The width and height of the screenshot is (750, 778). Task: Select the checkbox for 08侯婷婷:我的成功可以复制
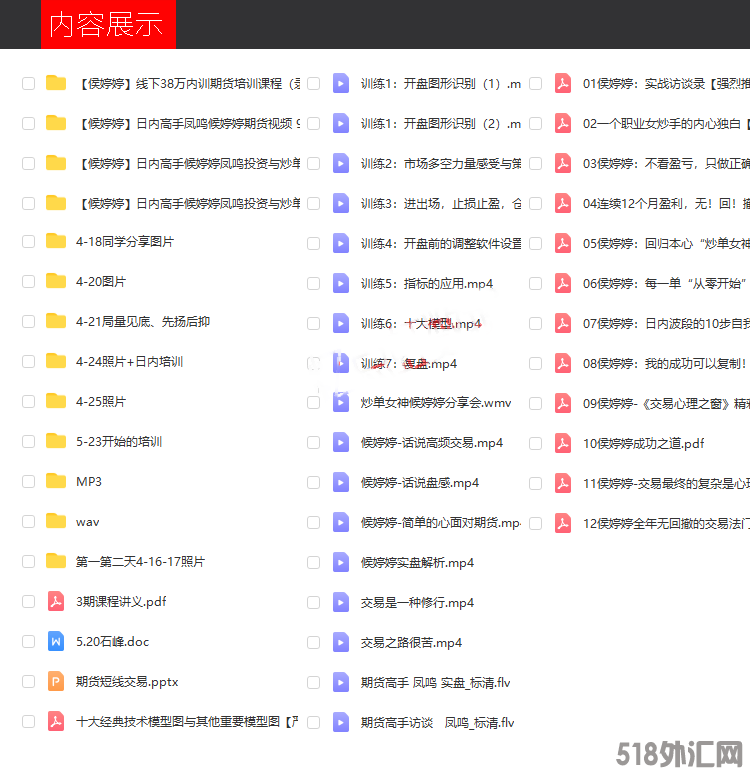[536, 364]
